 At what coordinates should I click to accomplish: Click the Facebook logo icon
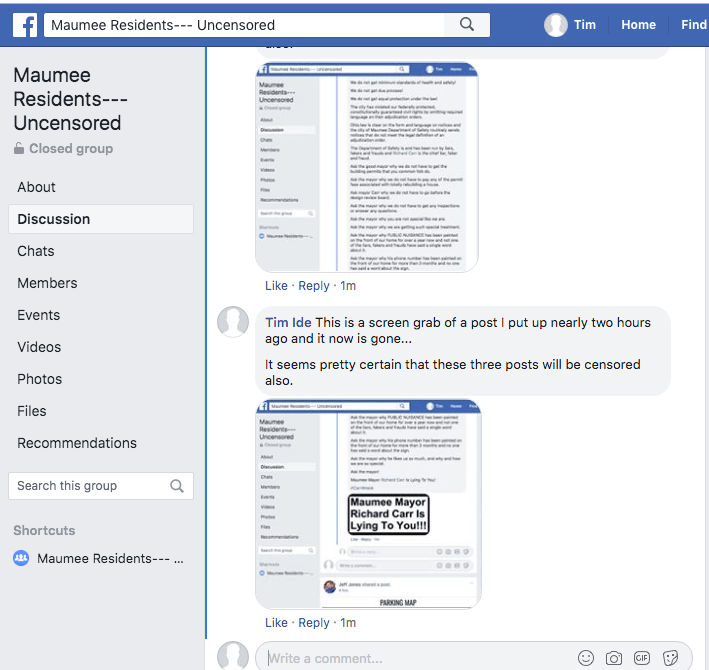click(x=25, y=25)
